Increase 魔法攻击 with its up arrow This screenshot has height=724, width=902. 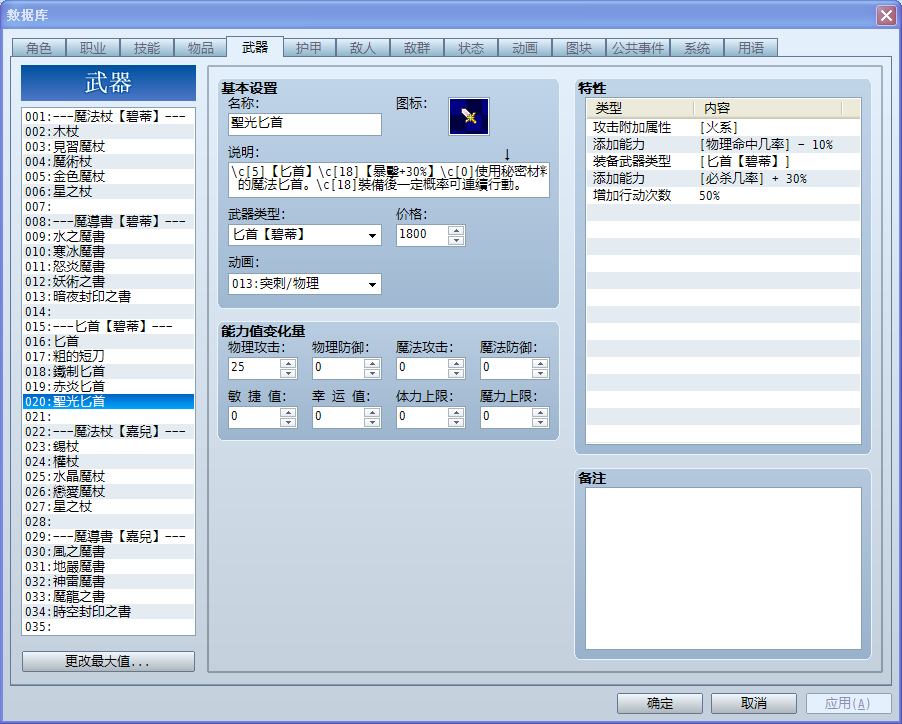coord(456,363)
